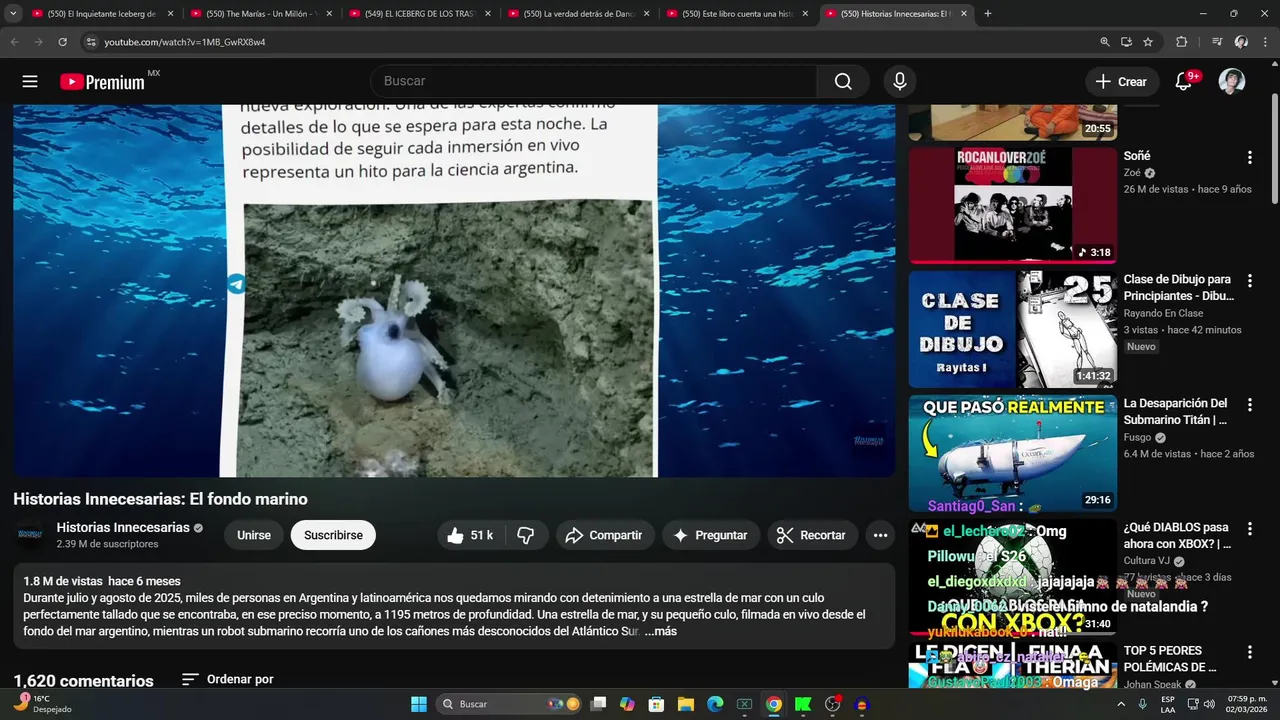Click the Preguntar button
This screenshot has width=1280, height=720.
coord(710,535)
